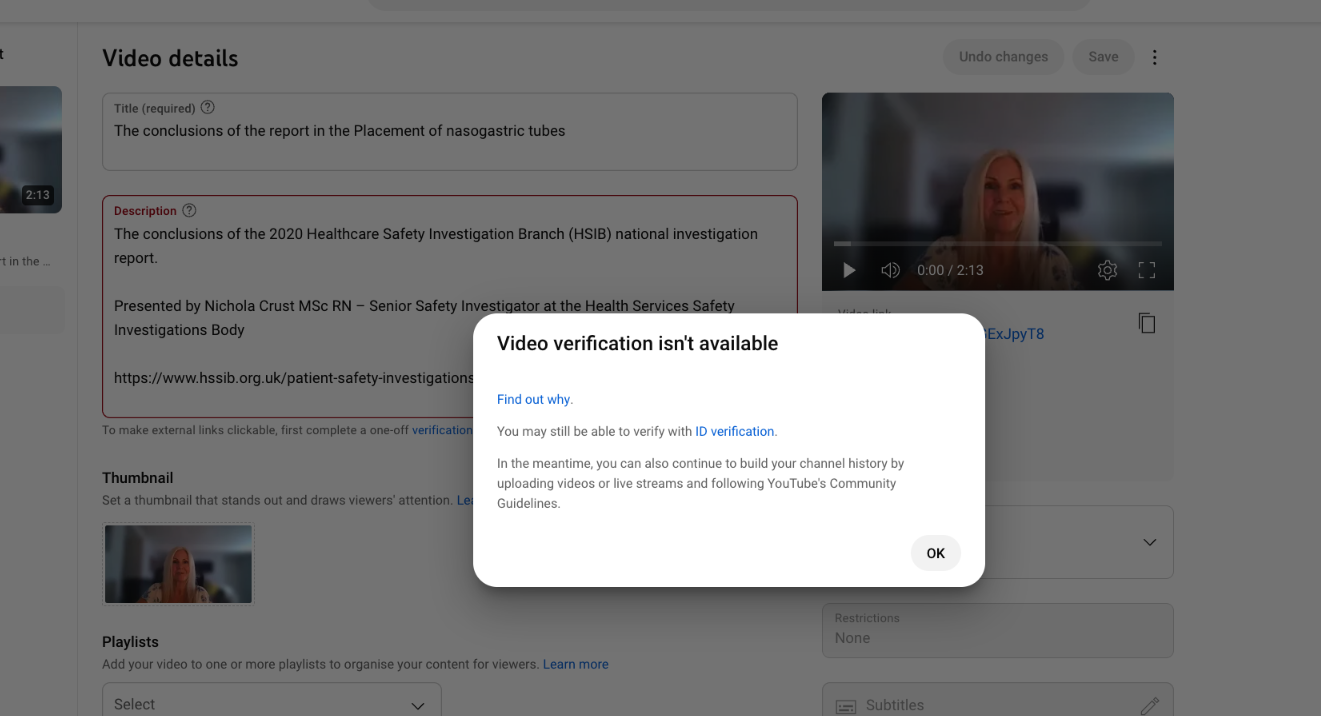The height and width of the screenshot is (716, 1321).
Task: Open video player settings gear
Action: click(x=1106, y=270)
